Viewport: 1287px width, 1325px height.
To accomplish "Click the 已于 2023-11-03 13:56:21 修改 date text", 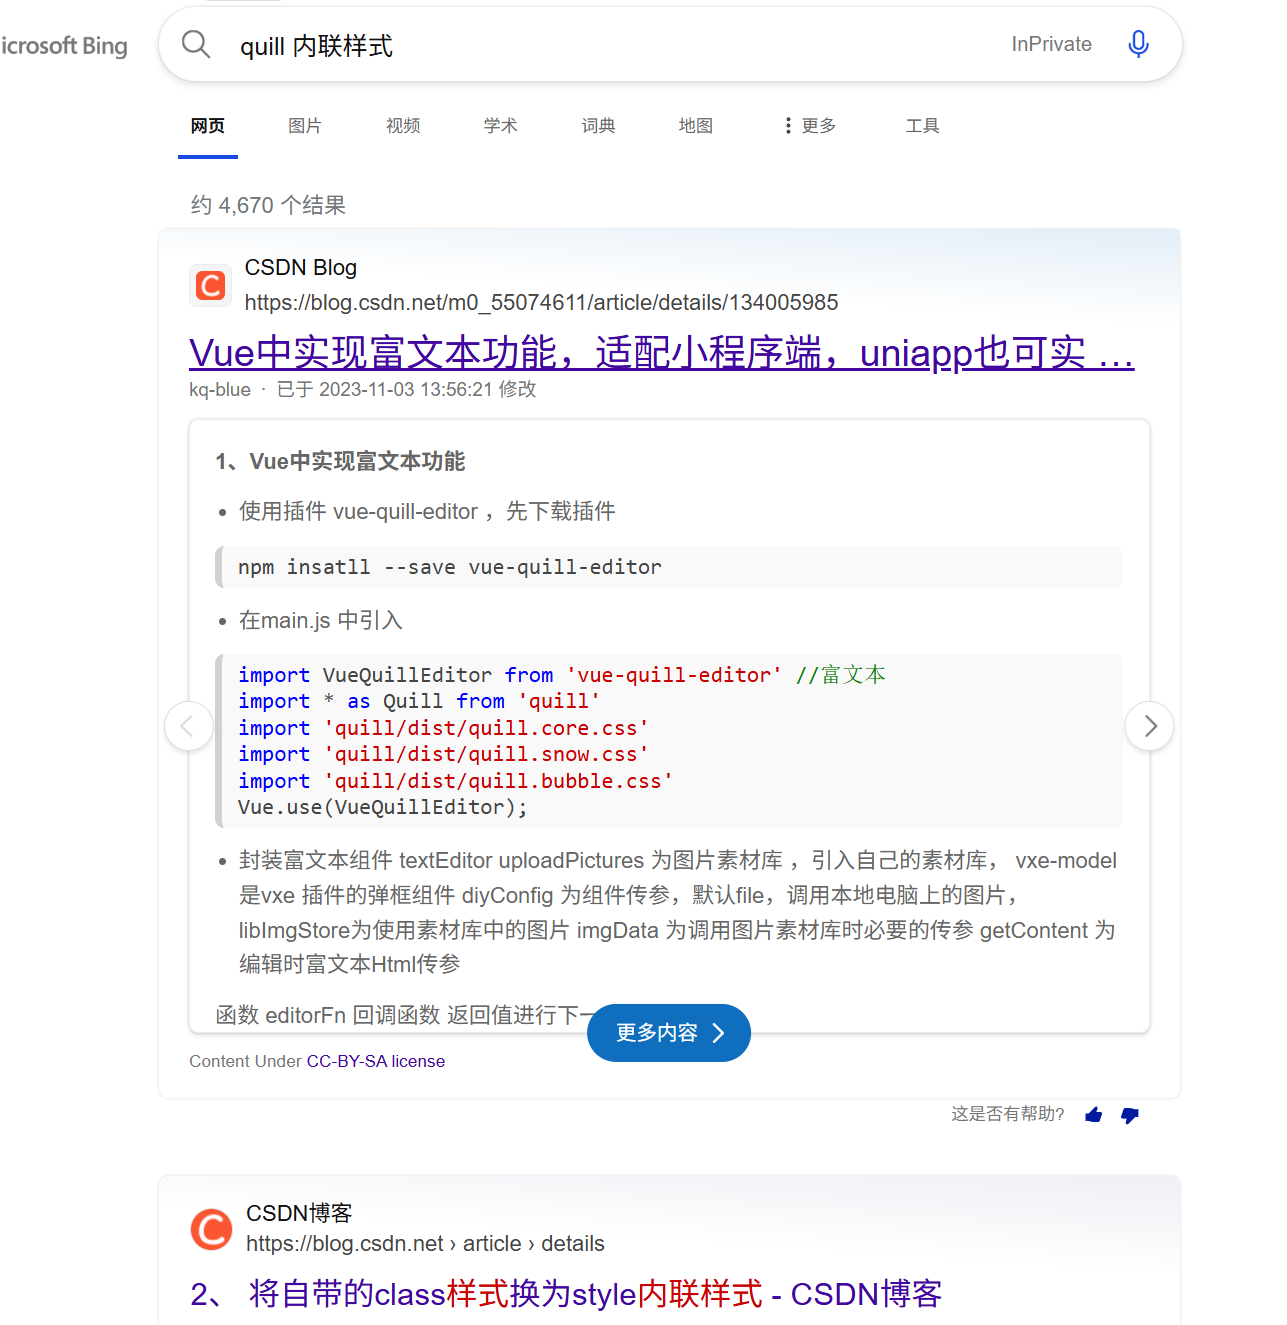I will [407, 389].
